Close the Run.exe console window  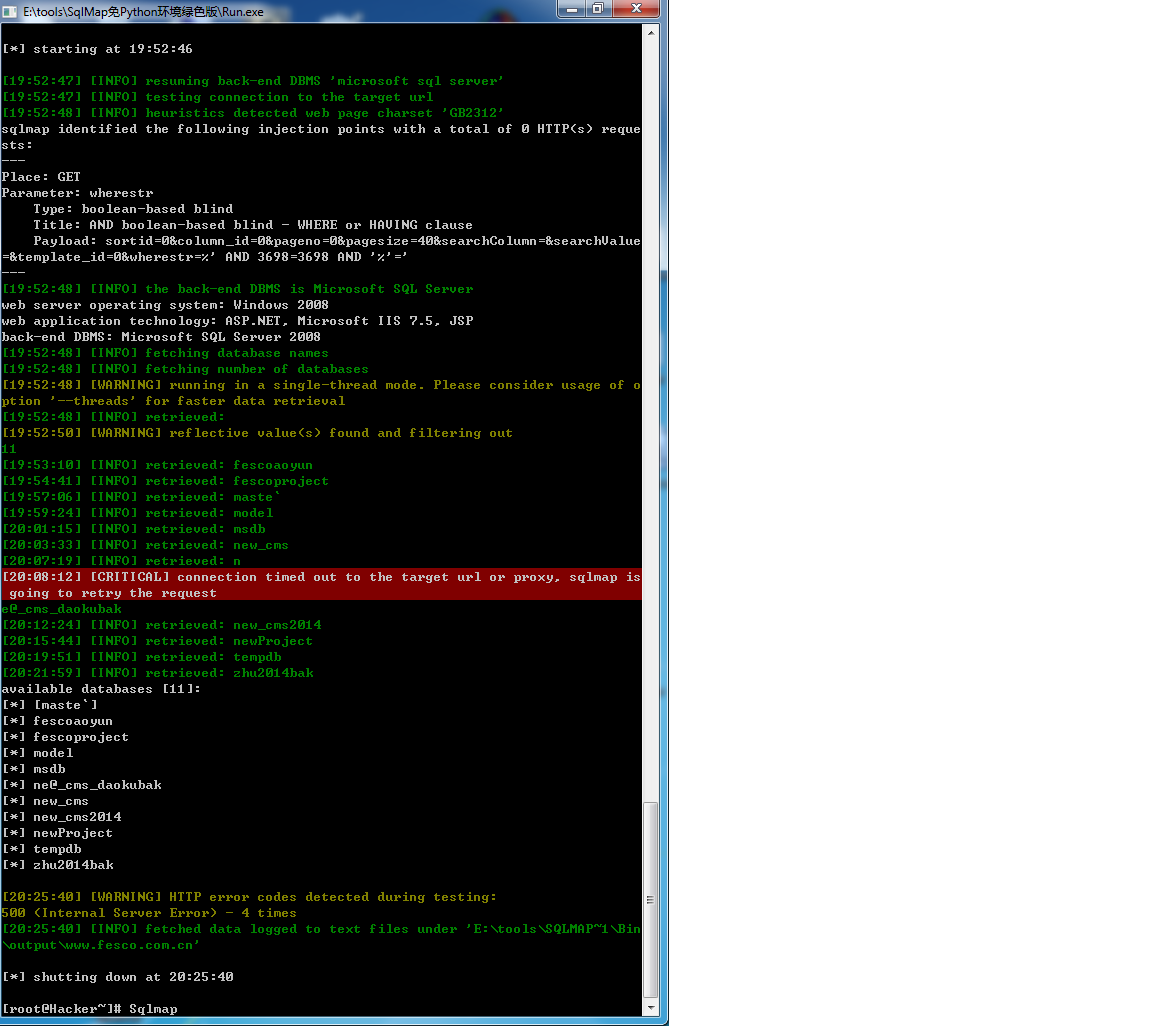(x=636, y=9)
